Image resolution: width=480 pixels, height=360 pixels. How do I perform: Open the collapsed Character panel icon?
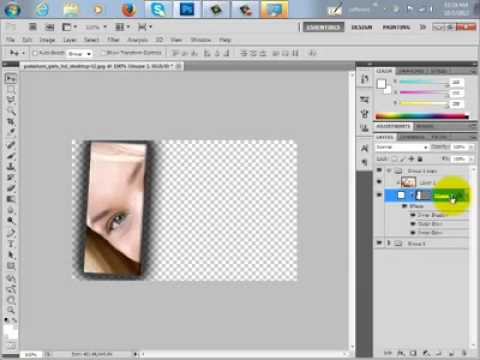[364, 148]
